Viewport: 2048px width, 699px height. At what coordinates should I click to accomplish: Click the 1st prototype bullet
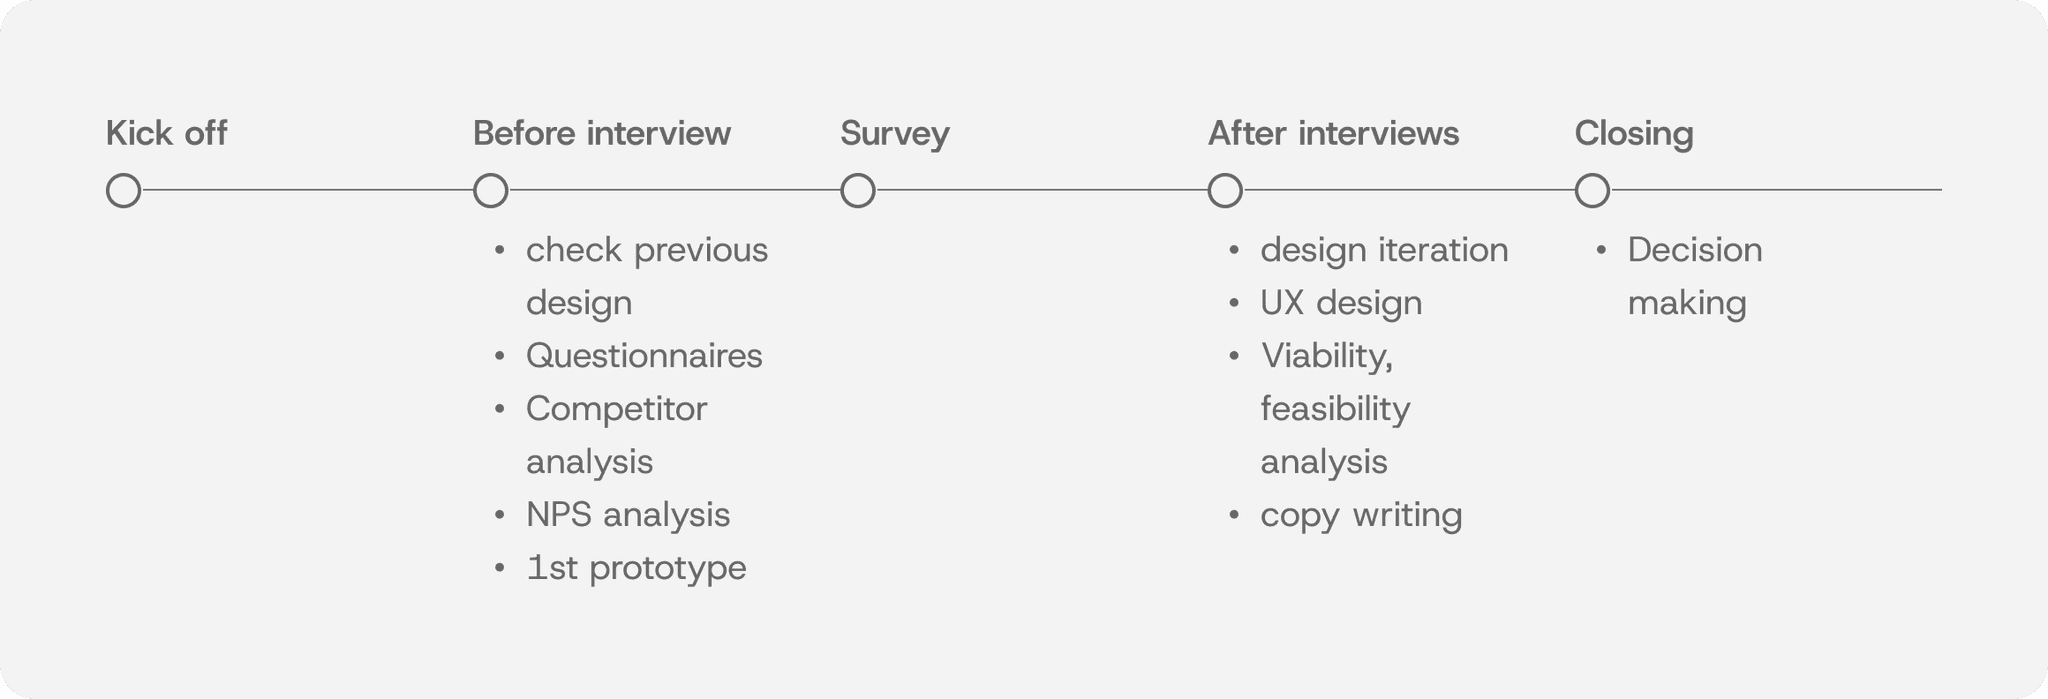pos(621,568)
